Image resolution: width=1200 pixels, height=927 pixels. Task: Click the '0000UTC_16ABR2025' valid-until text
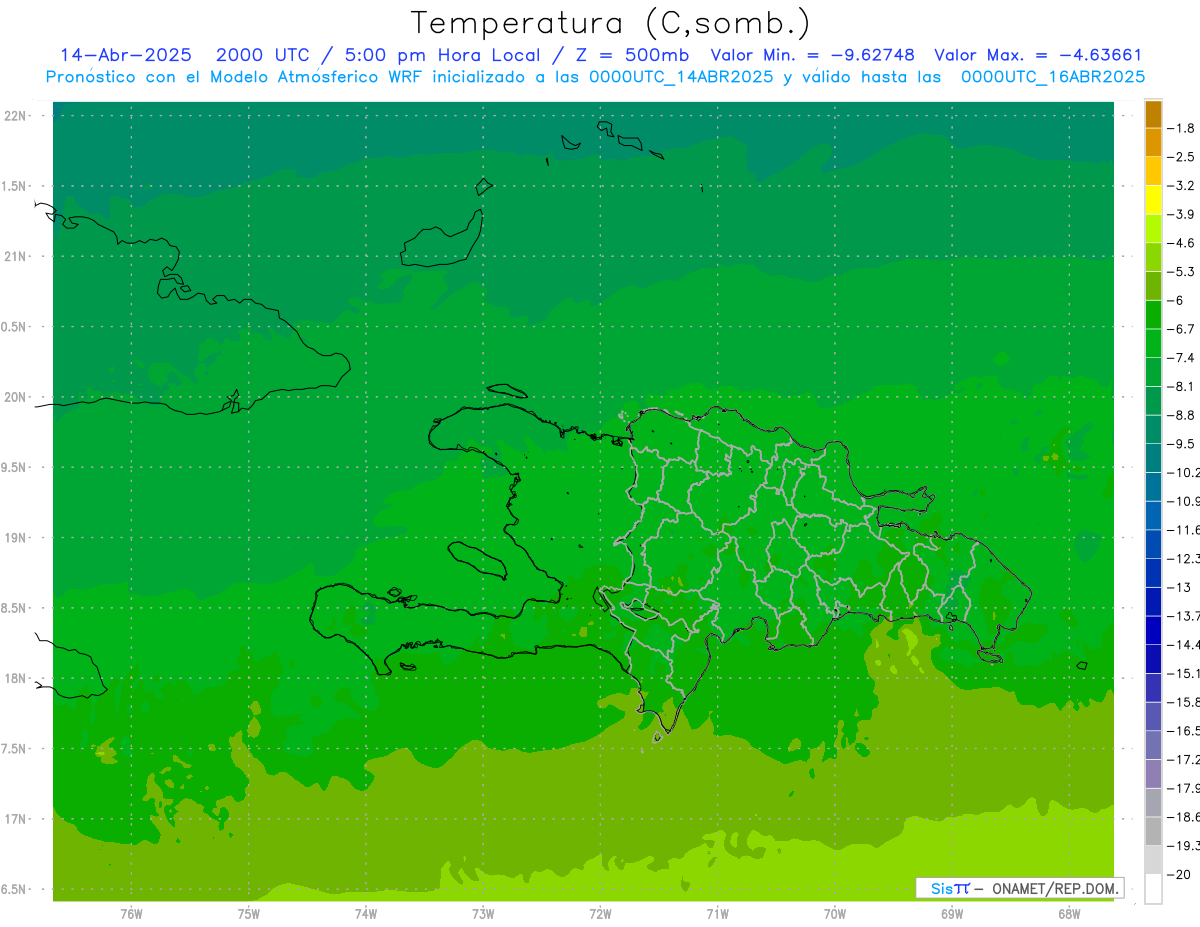pyautogui.click(x=1053, y=77)
